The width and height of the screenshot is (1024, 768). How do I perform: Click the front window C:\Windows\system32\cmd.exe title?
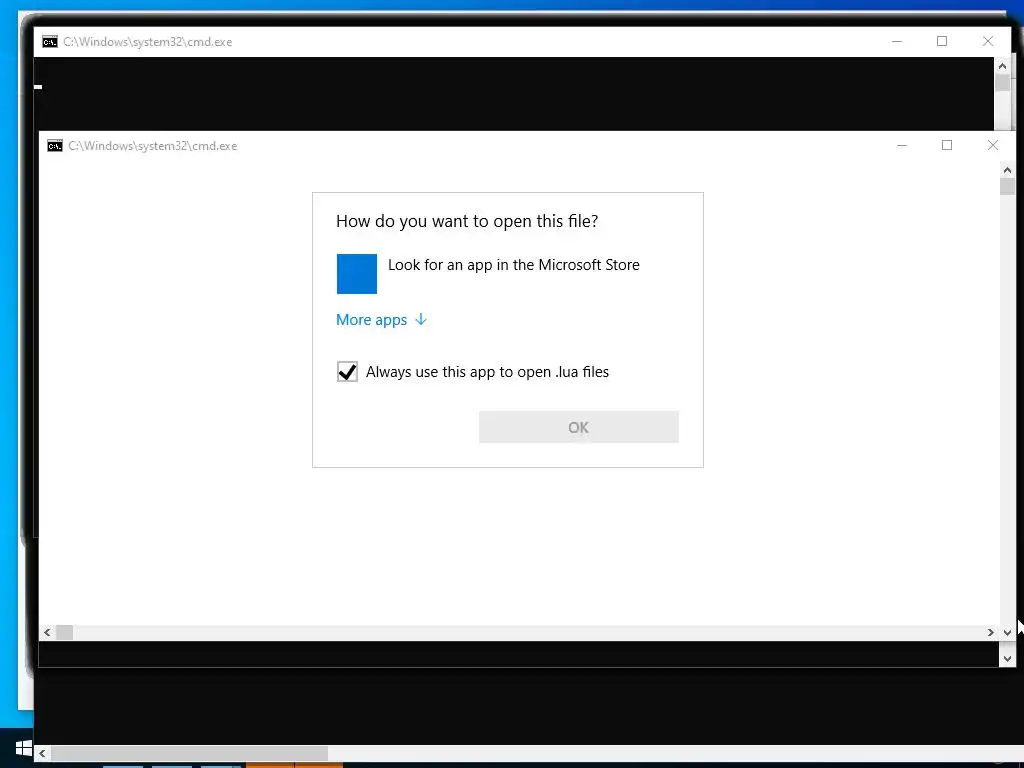(152, 146)
